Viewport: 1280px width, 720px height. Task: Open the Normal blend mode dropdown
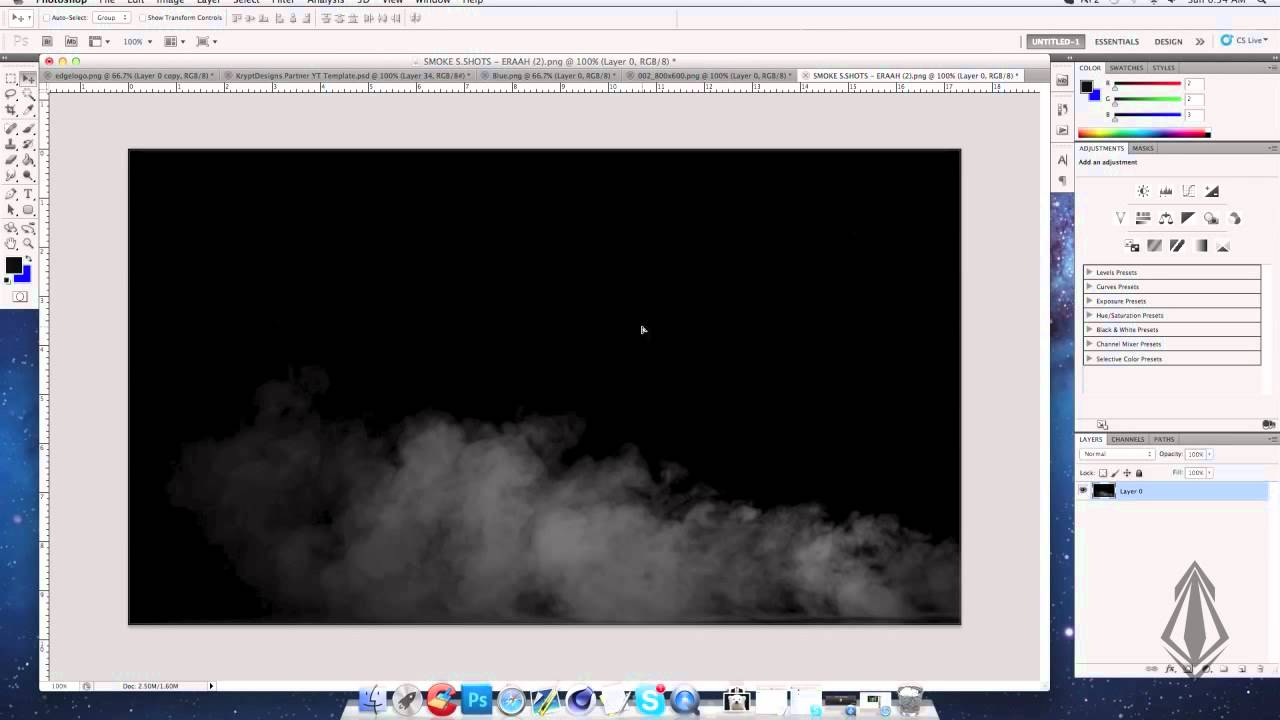1117,454
